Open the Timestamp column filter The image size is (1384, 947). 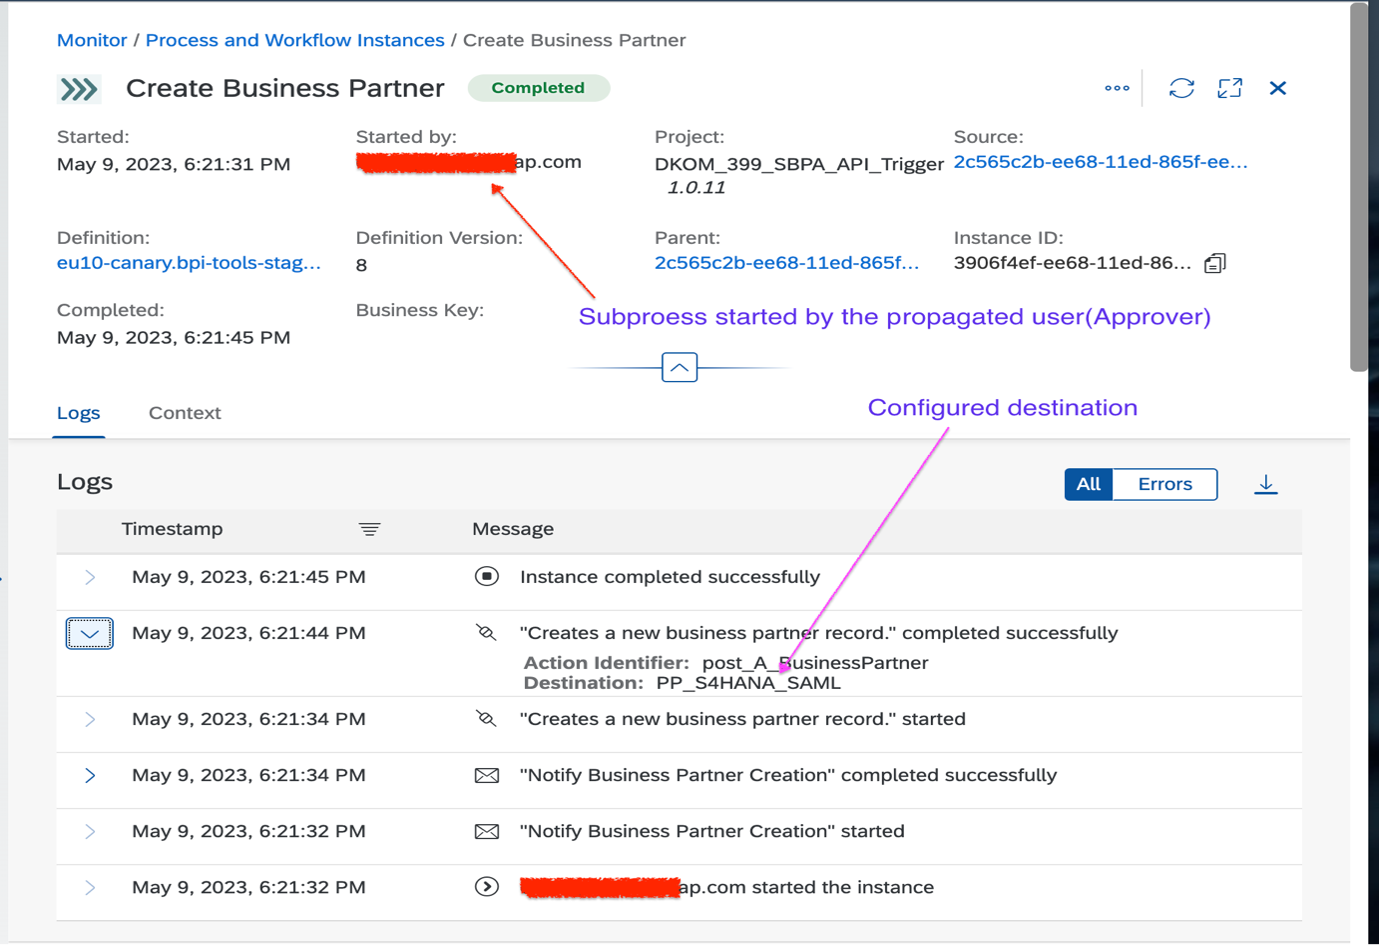(x=369, y=529)
